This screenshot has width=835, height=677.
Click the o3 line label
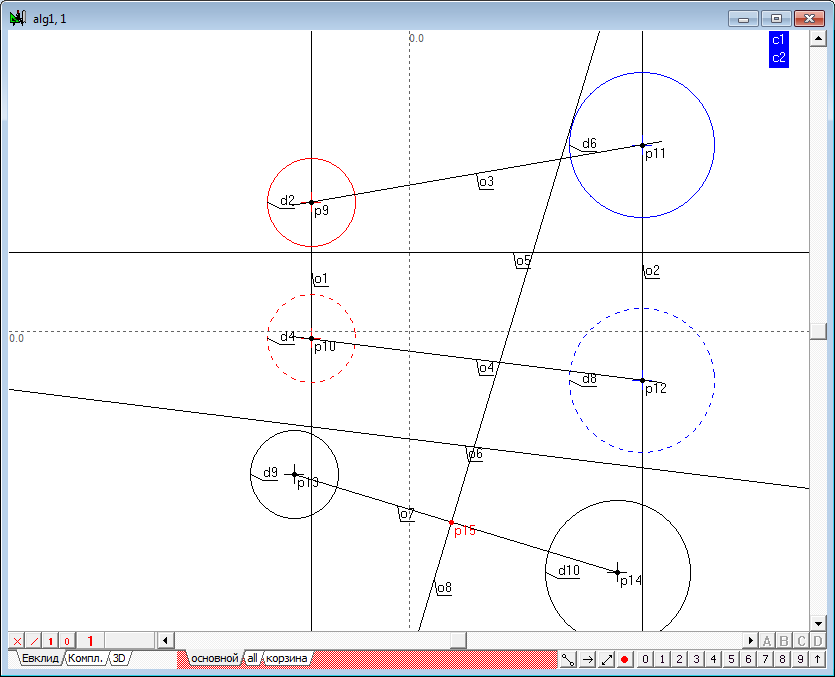[486, 182]
